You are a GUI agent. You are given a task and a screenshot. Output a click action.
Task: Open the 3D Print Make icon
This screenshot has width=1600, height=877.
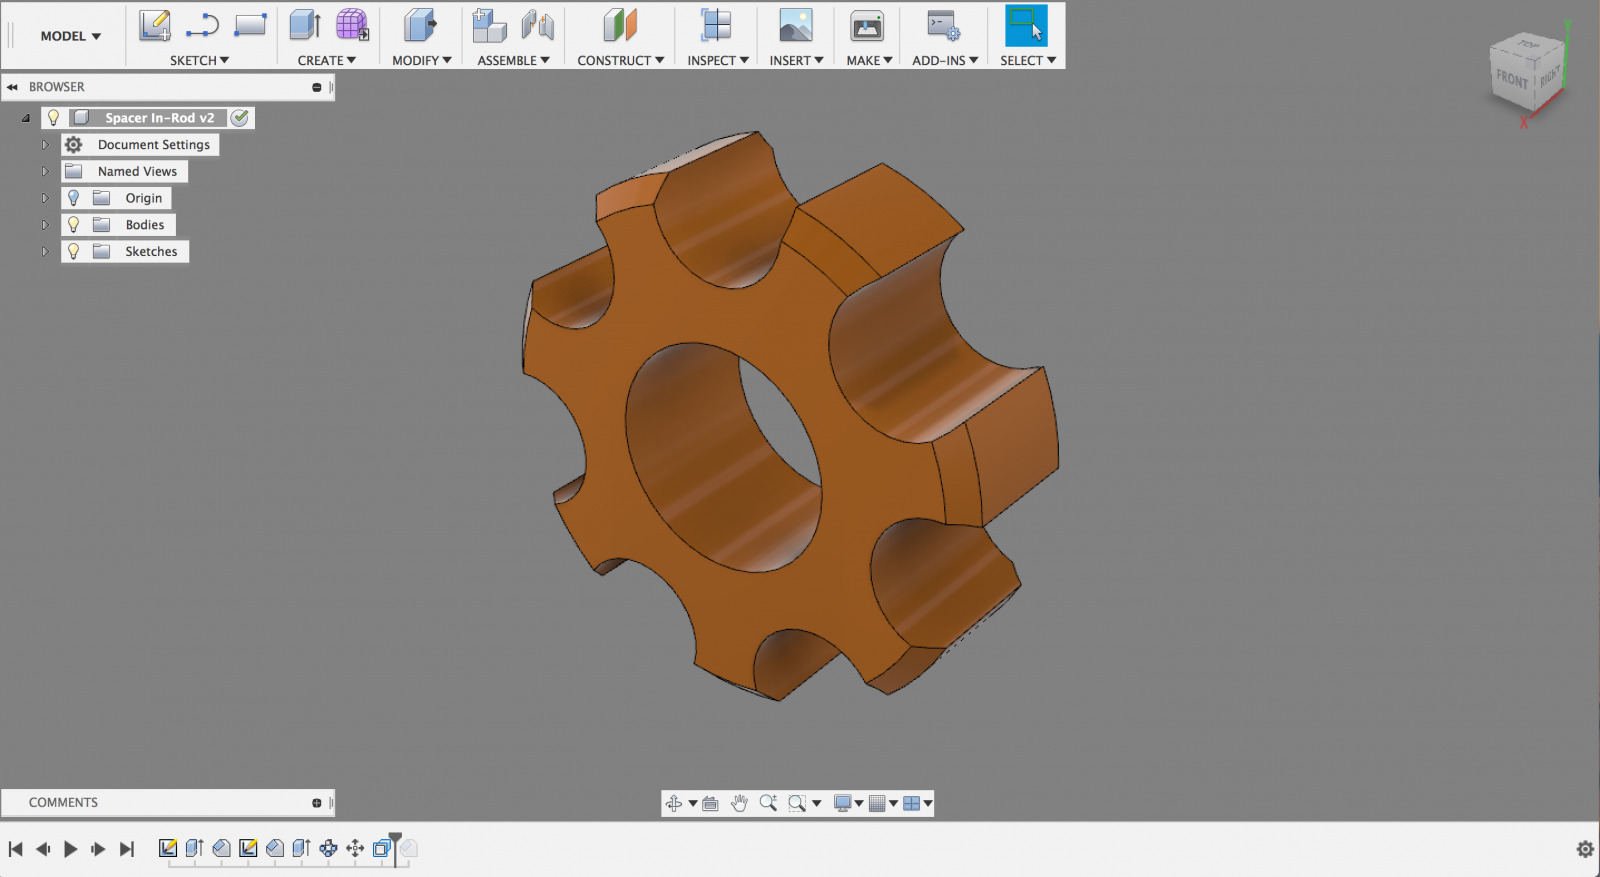coord(866,25)
